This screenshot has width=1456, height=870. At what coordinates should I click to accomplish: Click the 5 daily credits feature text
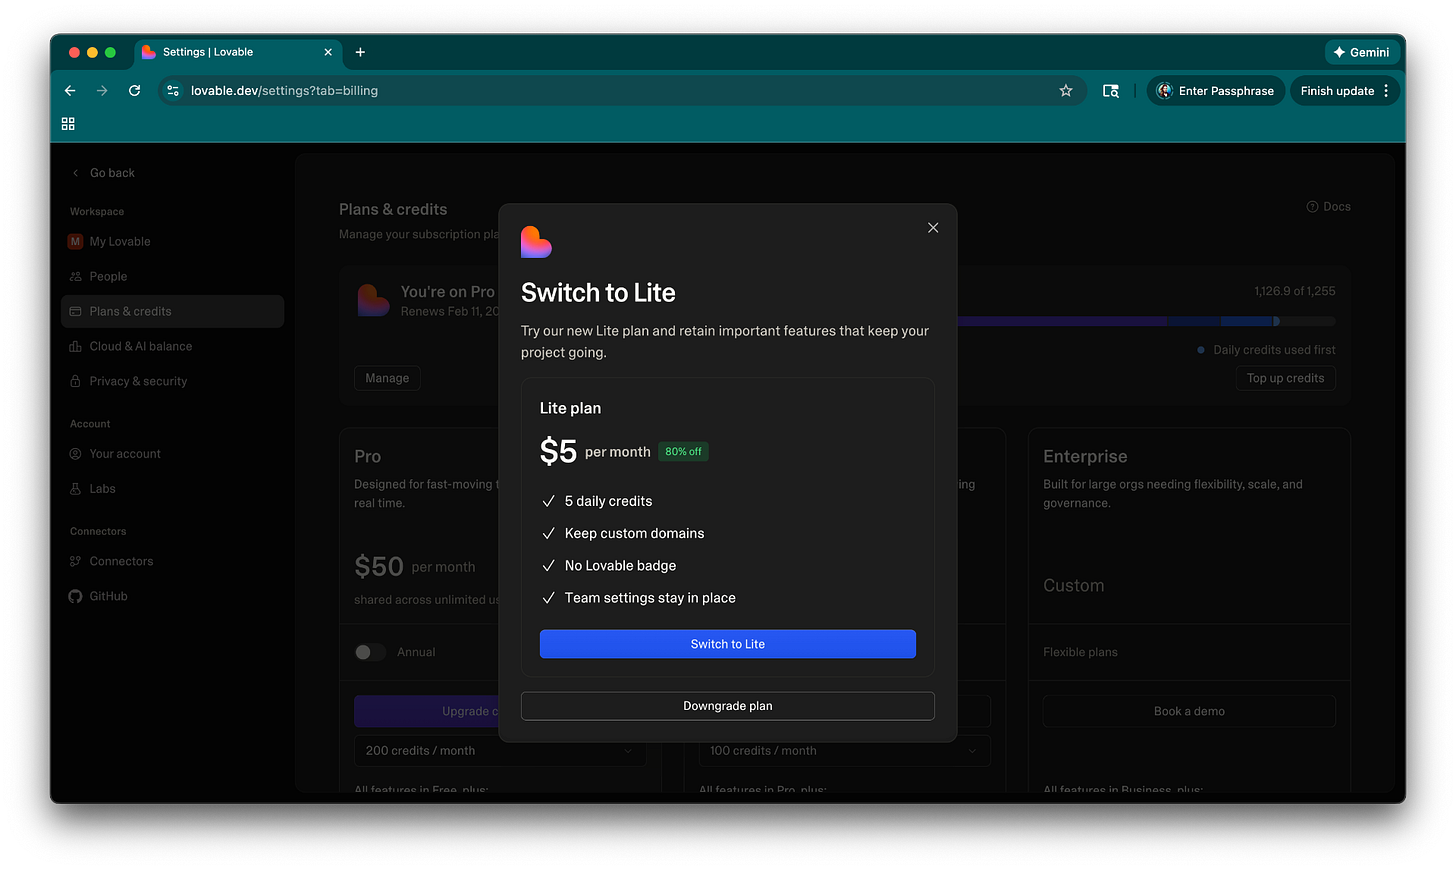[608, 502]
